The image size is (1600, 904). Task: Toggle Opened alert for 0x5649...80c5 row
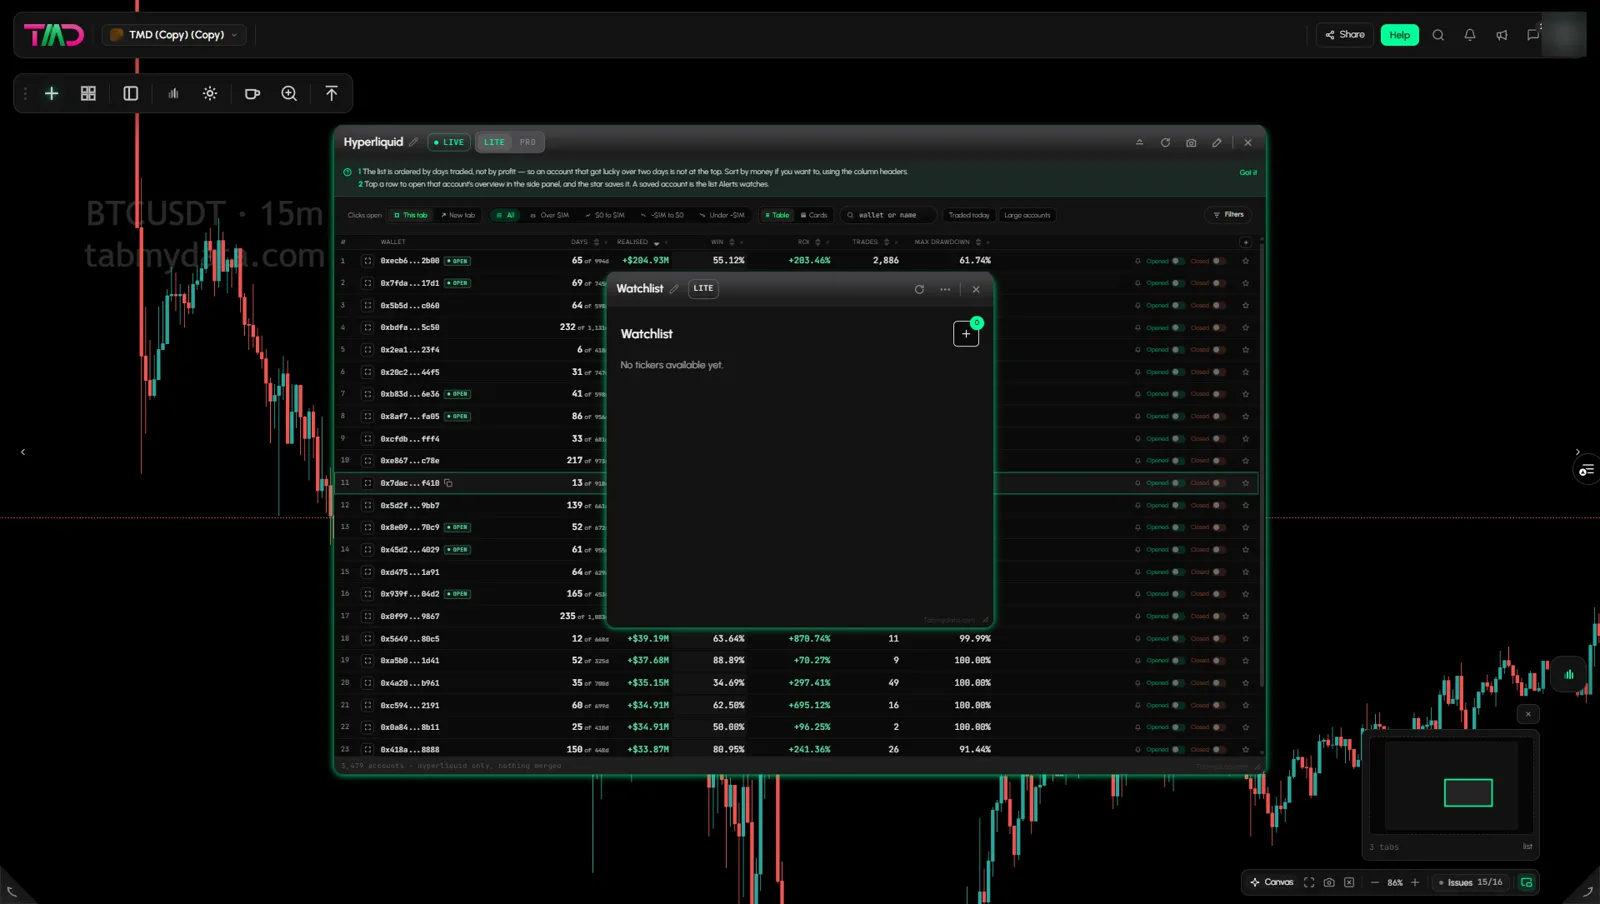1178,639
